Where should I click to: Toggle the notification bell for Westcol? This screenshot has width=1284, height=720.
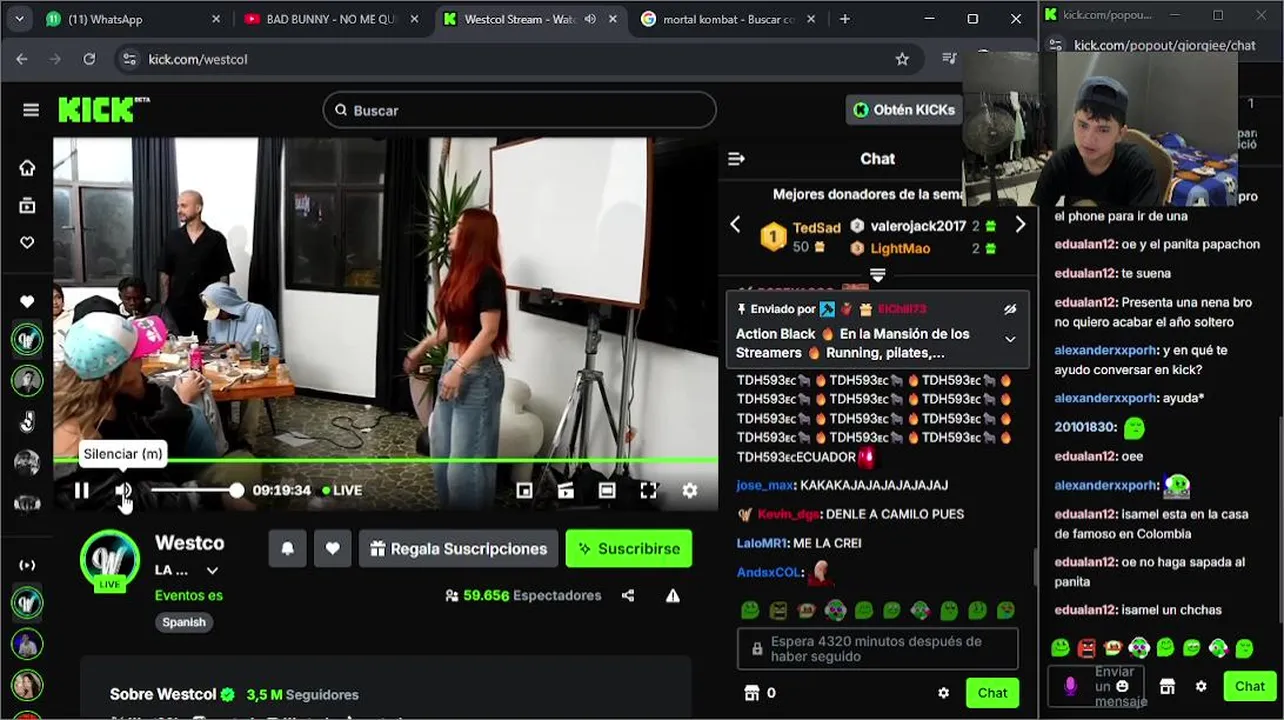(287, 548)
